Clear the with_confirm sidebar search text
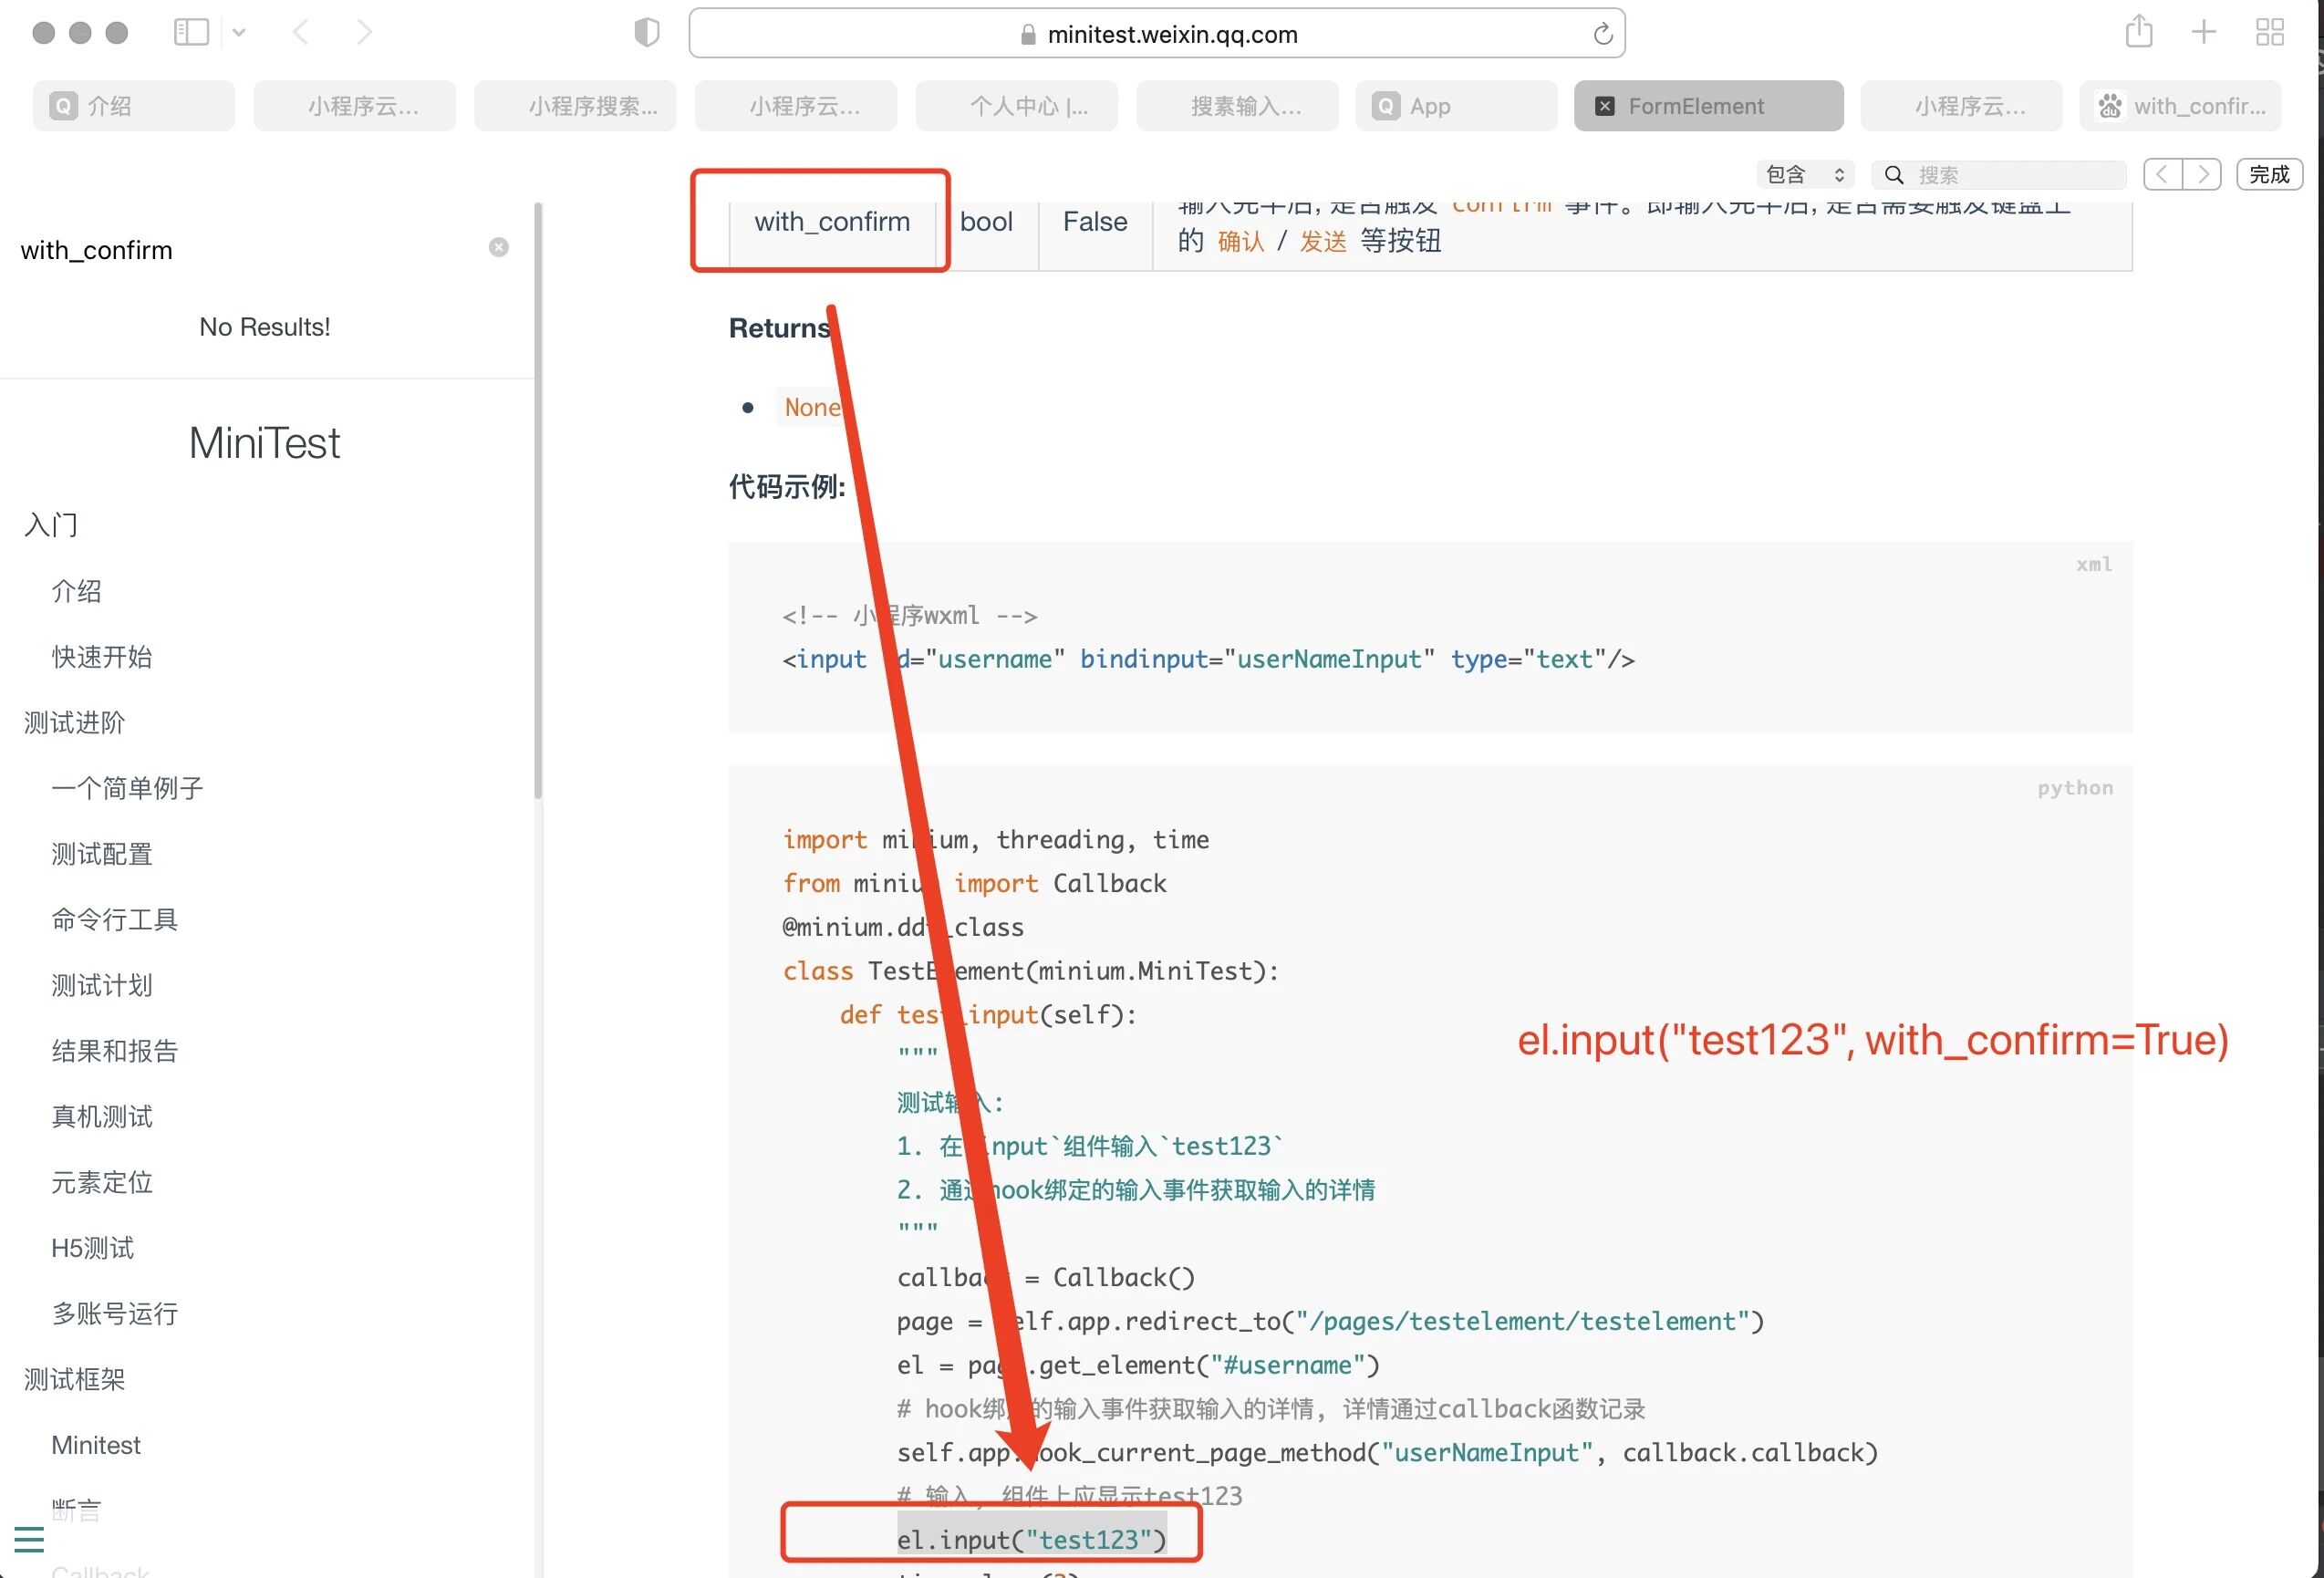 coord(499,247)
